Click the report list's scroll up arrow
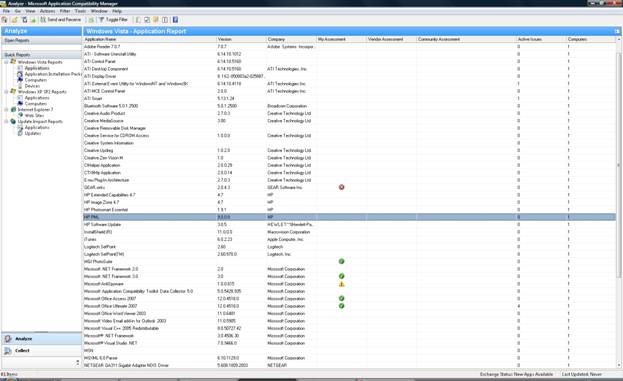This screenshot has height=381, width=623. click(x=619, y=39)
